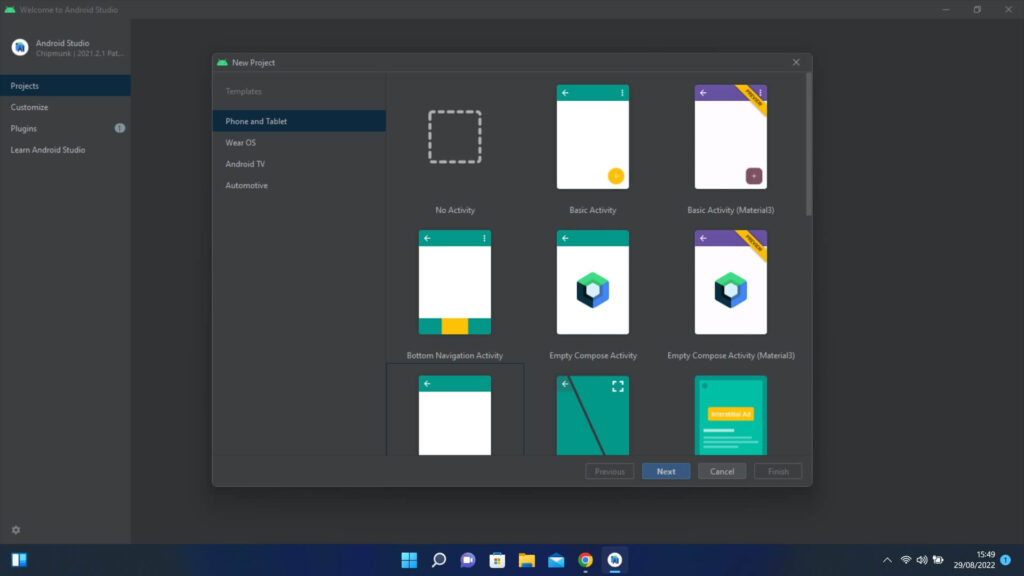The height and width of the screenshot is (576, 1024).
Task: Click the battery tray icon
Action: coord(938,560)
